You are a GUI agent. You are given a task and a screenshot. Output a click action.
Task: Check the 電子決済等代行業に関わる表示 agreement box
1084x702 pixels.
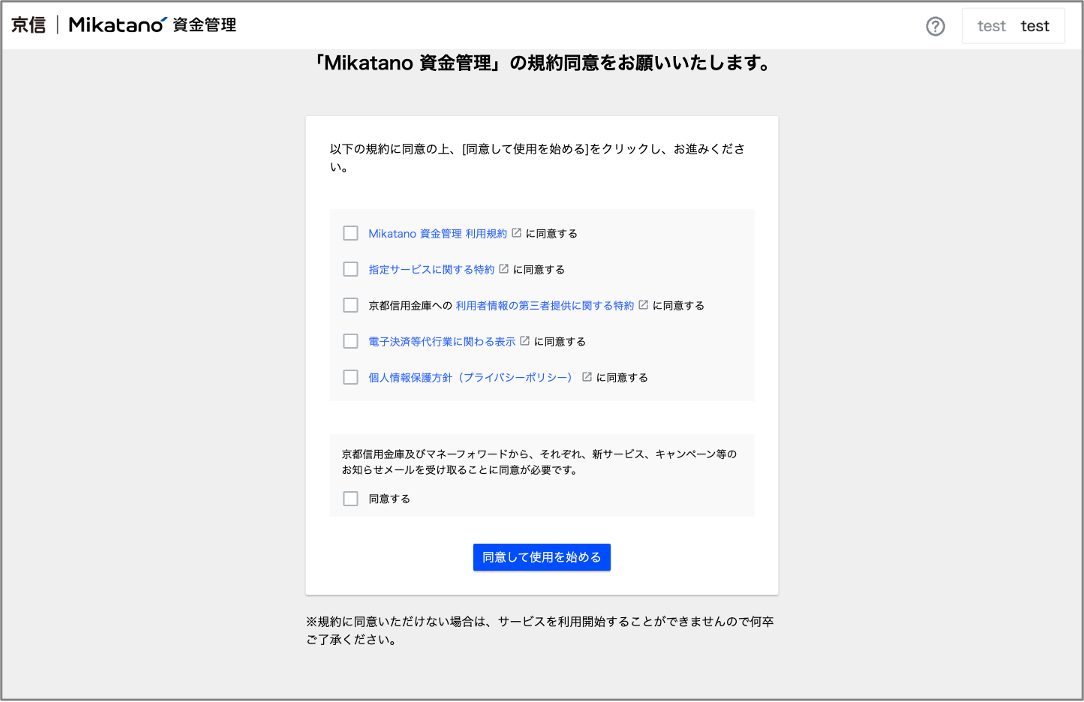point(351,341)
